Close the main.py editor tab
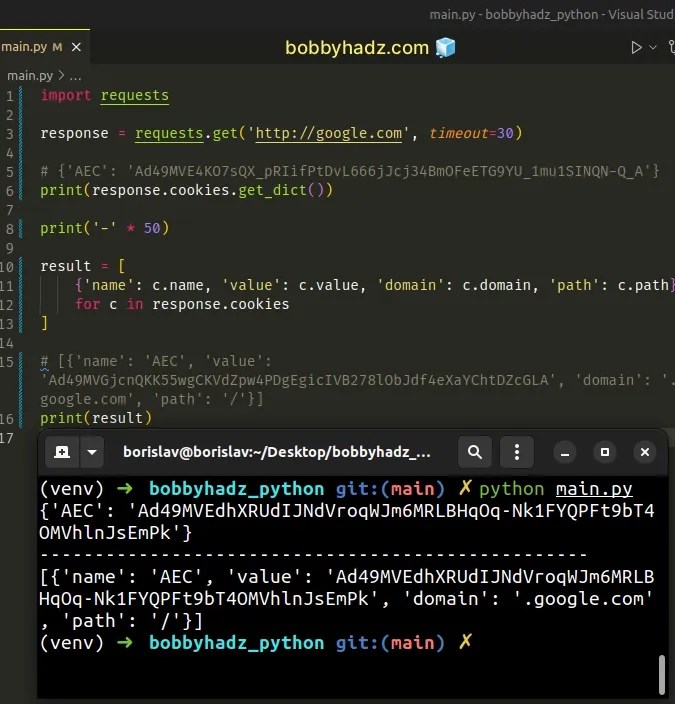This screenshot has height=704, width=675. tap(76, 47)
